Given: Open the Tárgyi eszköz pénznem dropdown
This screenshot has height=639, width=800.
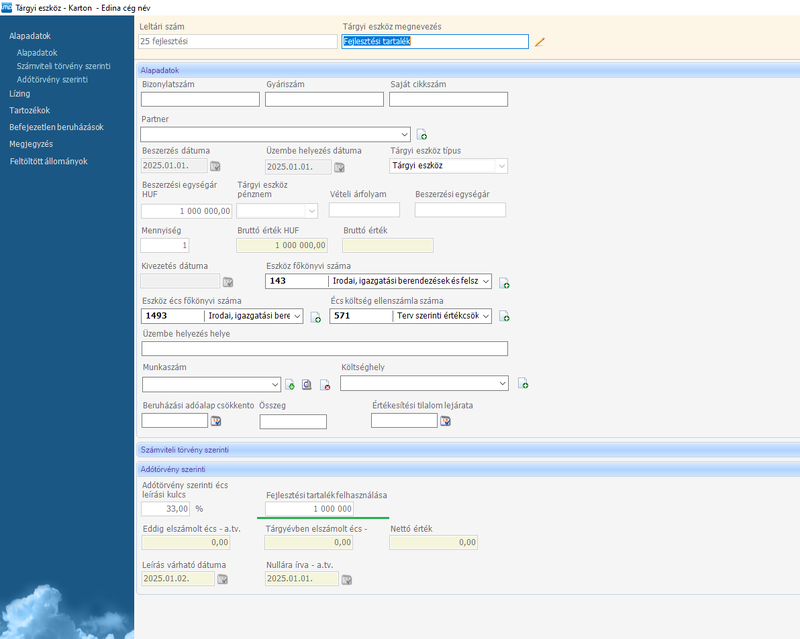Looking at the screenshot, I should point(311,211).
